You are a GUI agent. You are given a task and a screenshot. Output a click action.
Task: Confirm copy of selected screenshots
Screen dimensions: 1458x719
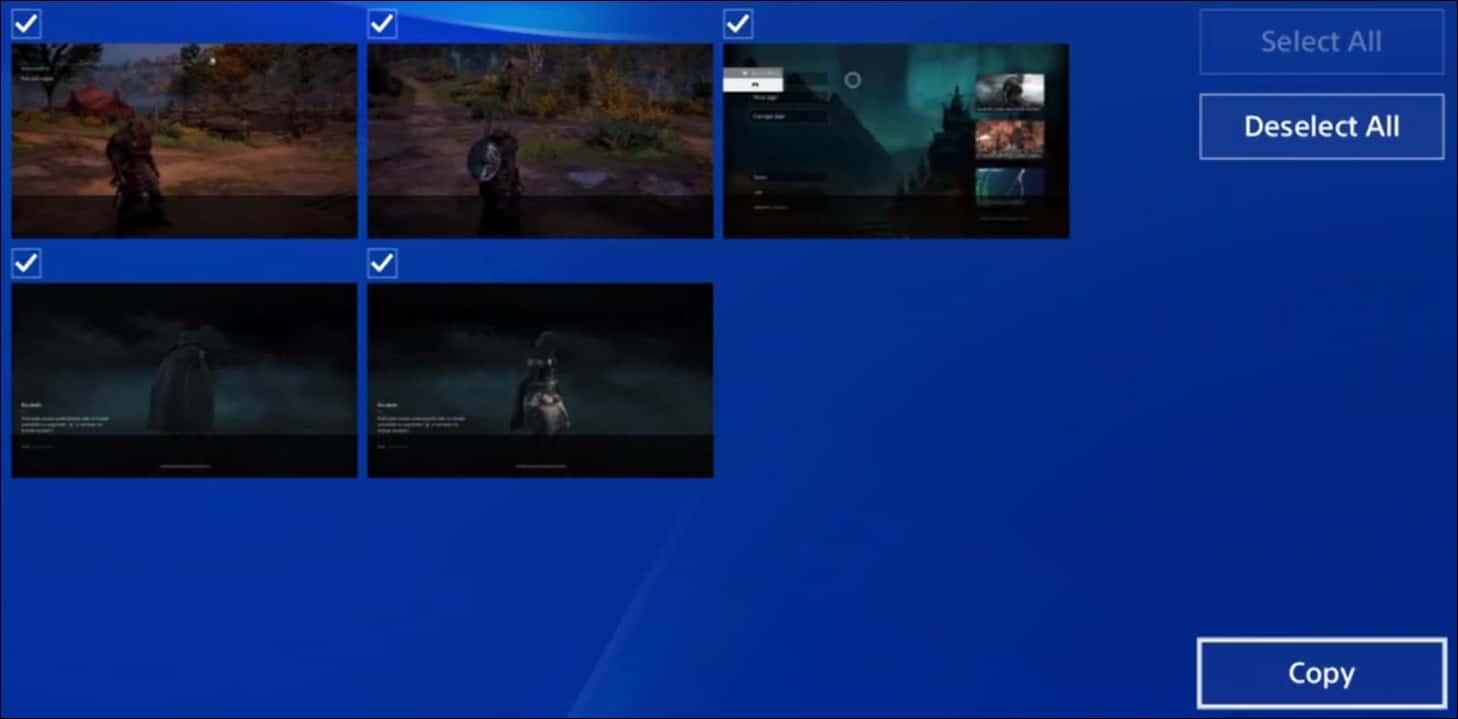click(1321, 673)
